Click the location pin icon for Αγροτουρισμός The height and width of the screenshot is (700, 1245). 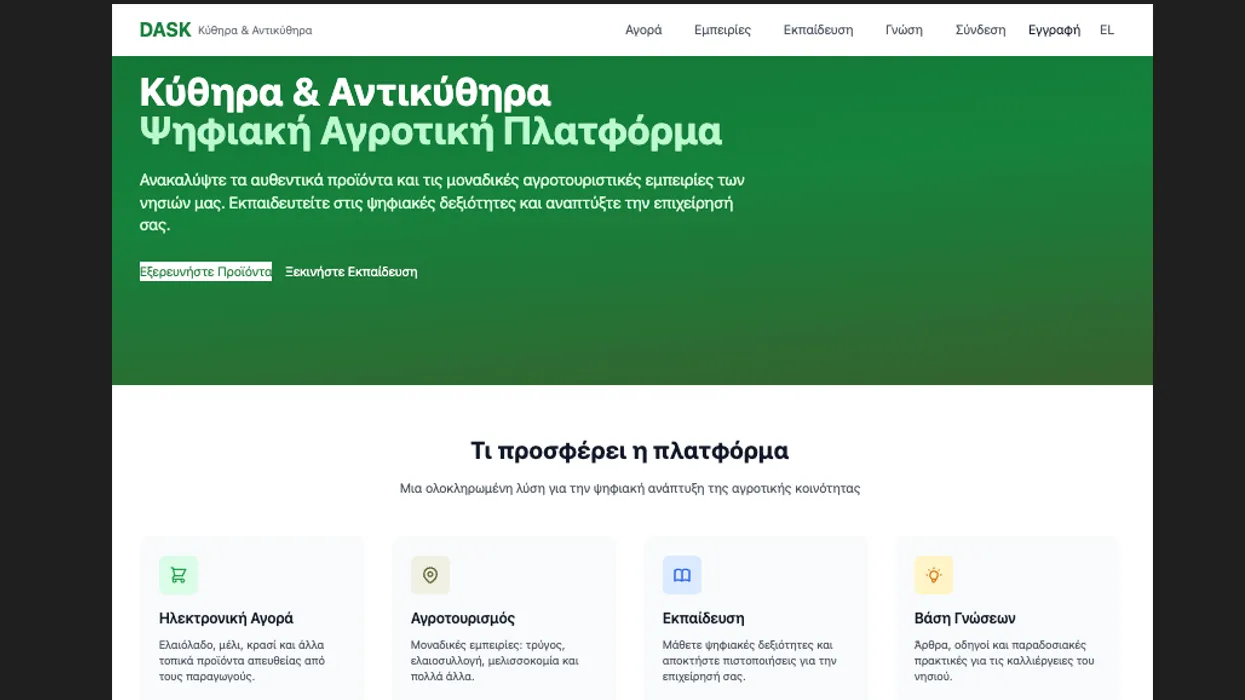tap(430, 575)
